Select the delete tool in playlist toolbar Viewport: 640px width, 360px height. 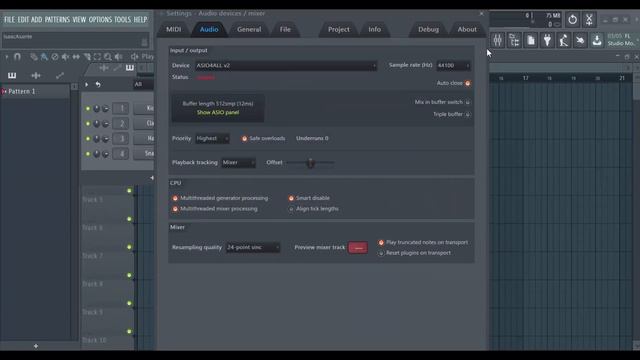(x=55, y=57)
